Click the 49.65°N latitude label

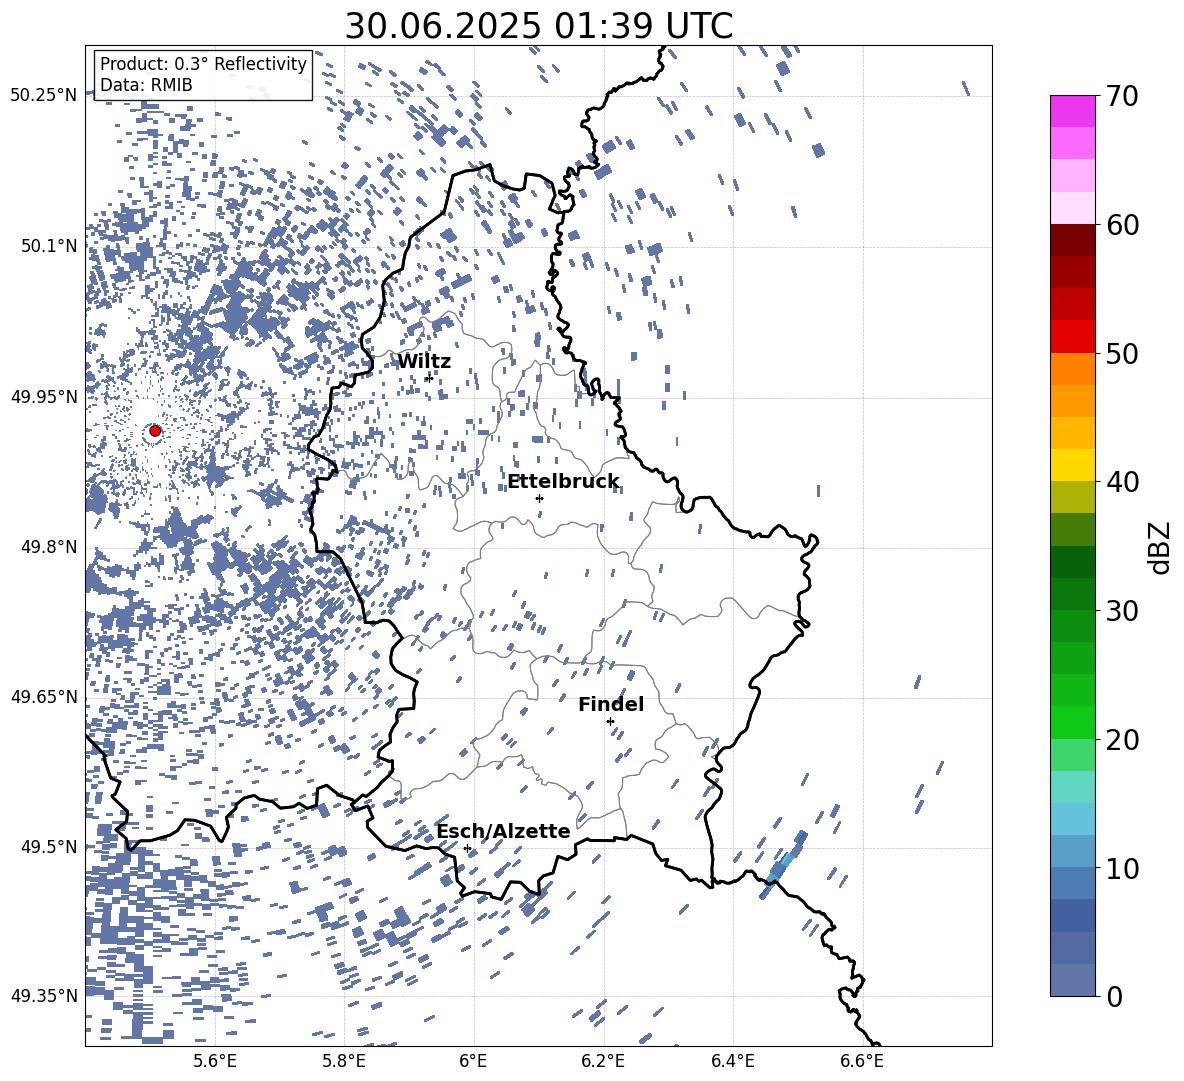44,696
